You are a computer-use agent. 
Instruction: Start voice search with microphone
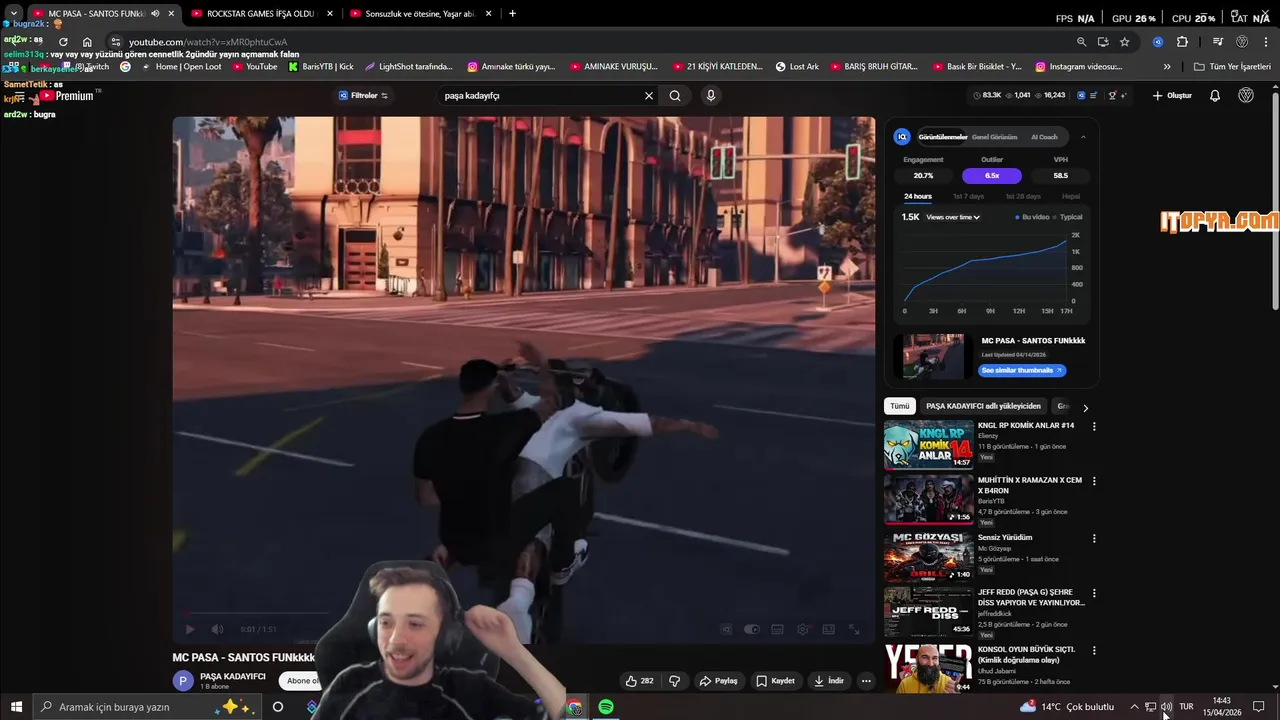coord(711,96)
